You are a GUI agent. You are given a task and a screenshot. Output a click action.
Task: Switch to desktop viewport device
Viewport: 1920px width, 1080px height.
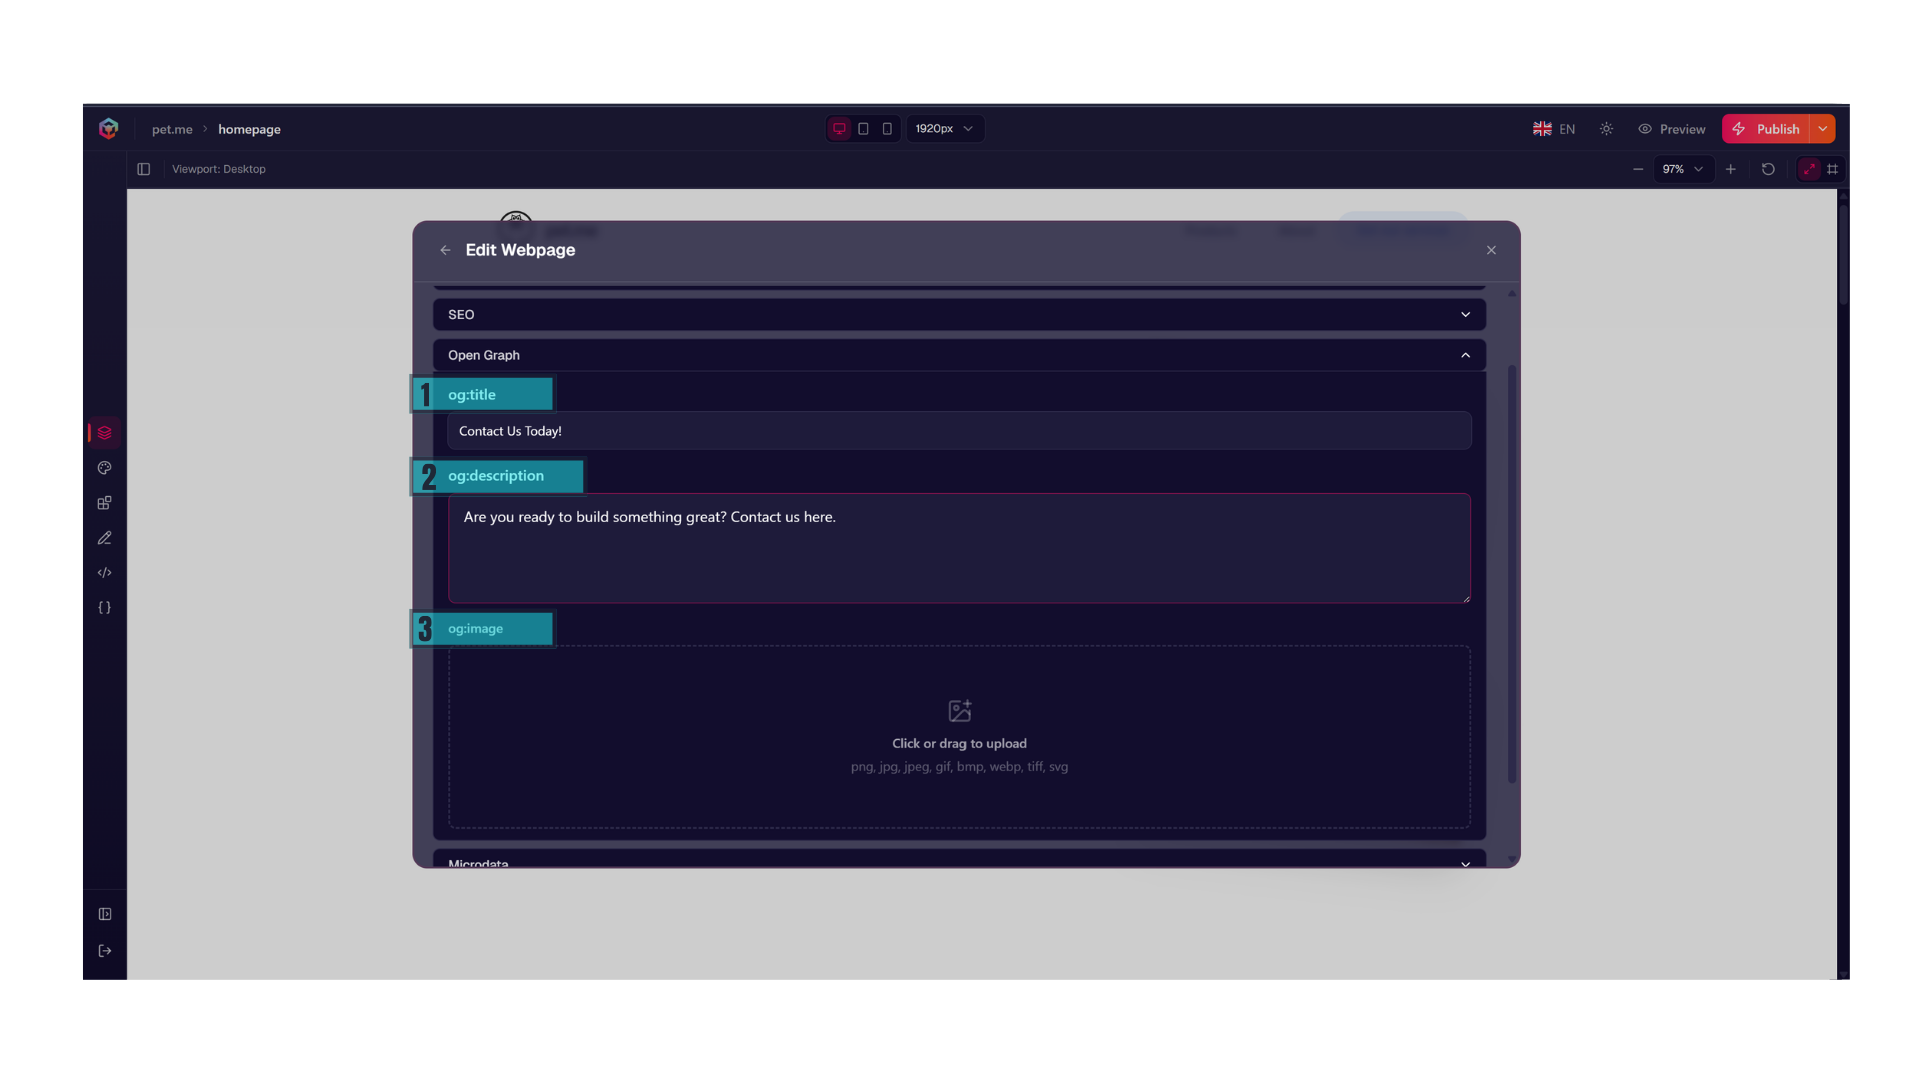point(839,129)
